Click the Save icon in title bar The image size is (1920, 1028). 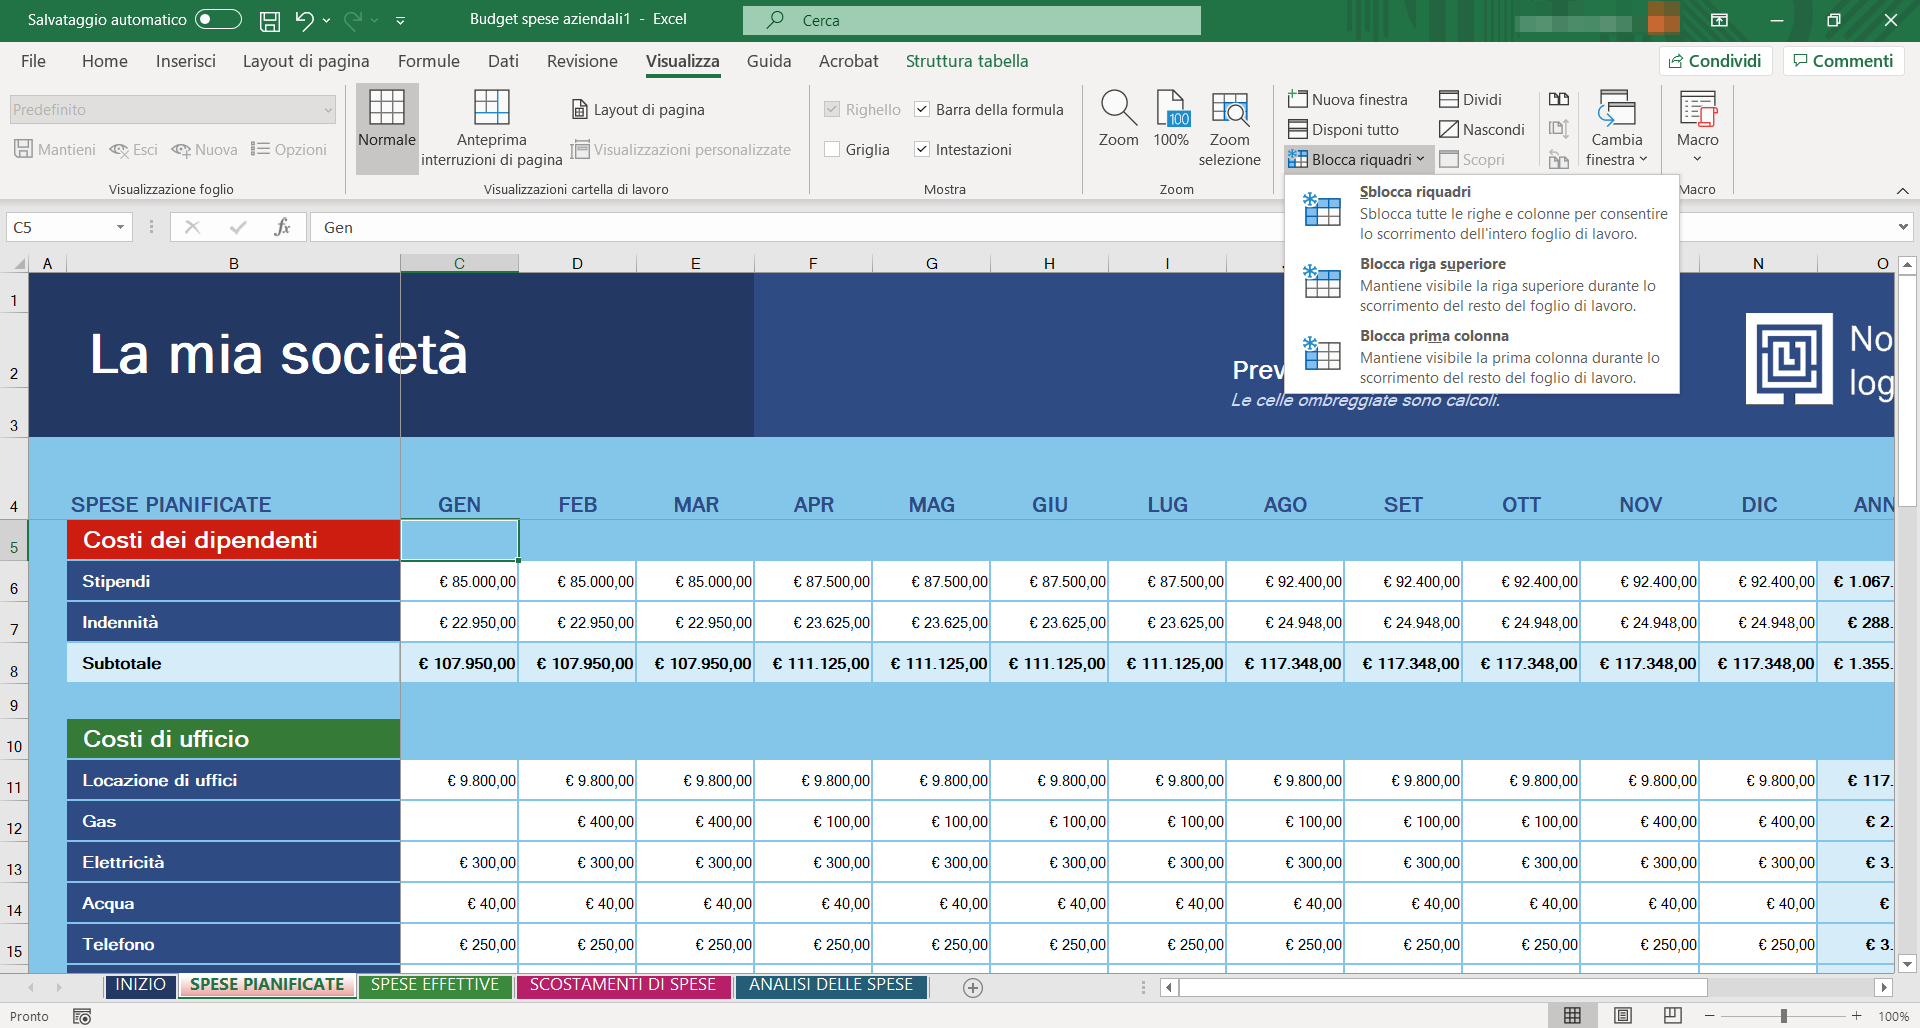(269, 20)
